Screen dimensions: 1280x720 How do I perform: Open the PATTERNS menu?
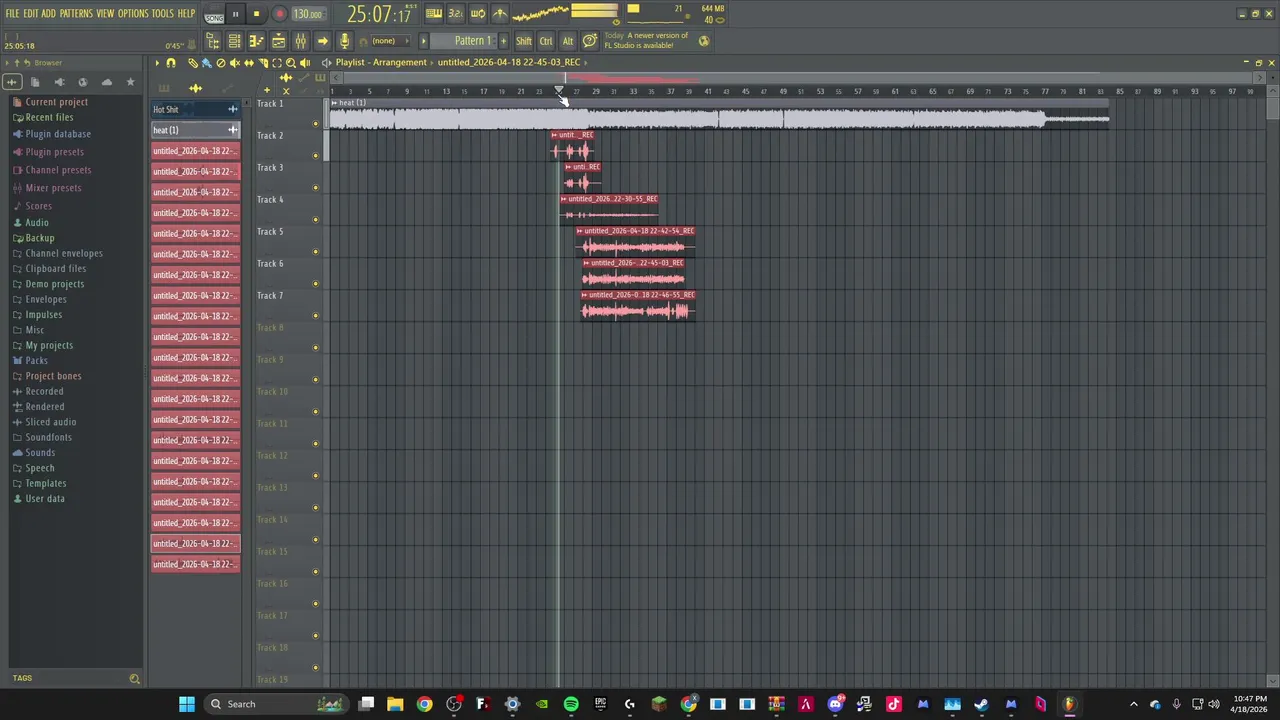pos(76,14)
